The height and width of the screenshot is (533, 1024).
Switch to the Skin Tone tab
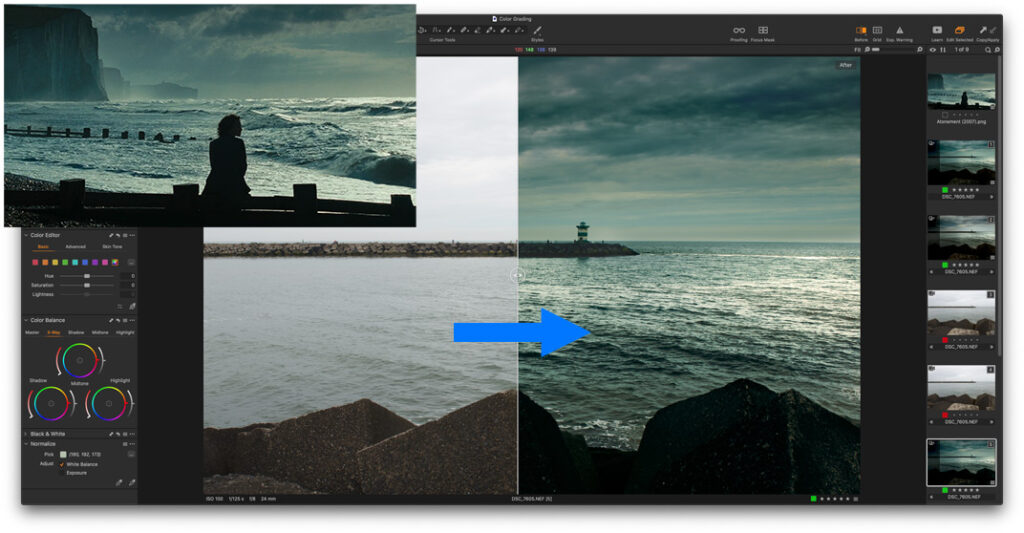coord(111,246)
